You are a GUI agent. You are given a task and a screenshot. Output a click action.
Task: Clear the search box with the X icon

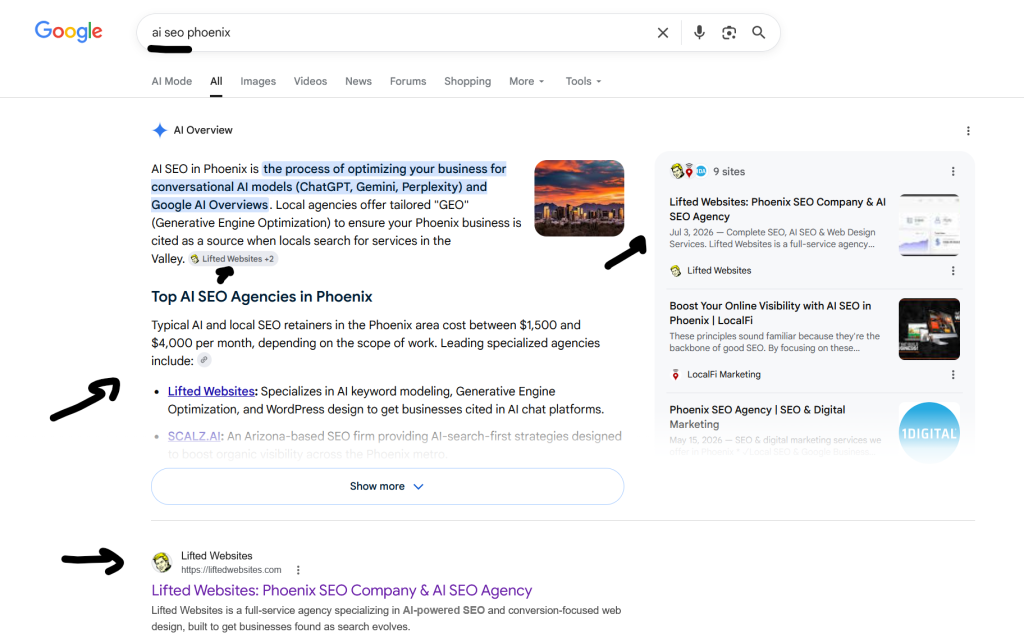point(663,33)
